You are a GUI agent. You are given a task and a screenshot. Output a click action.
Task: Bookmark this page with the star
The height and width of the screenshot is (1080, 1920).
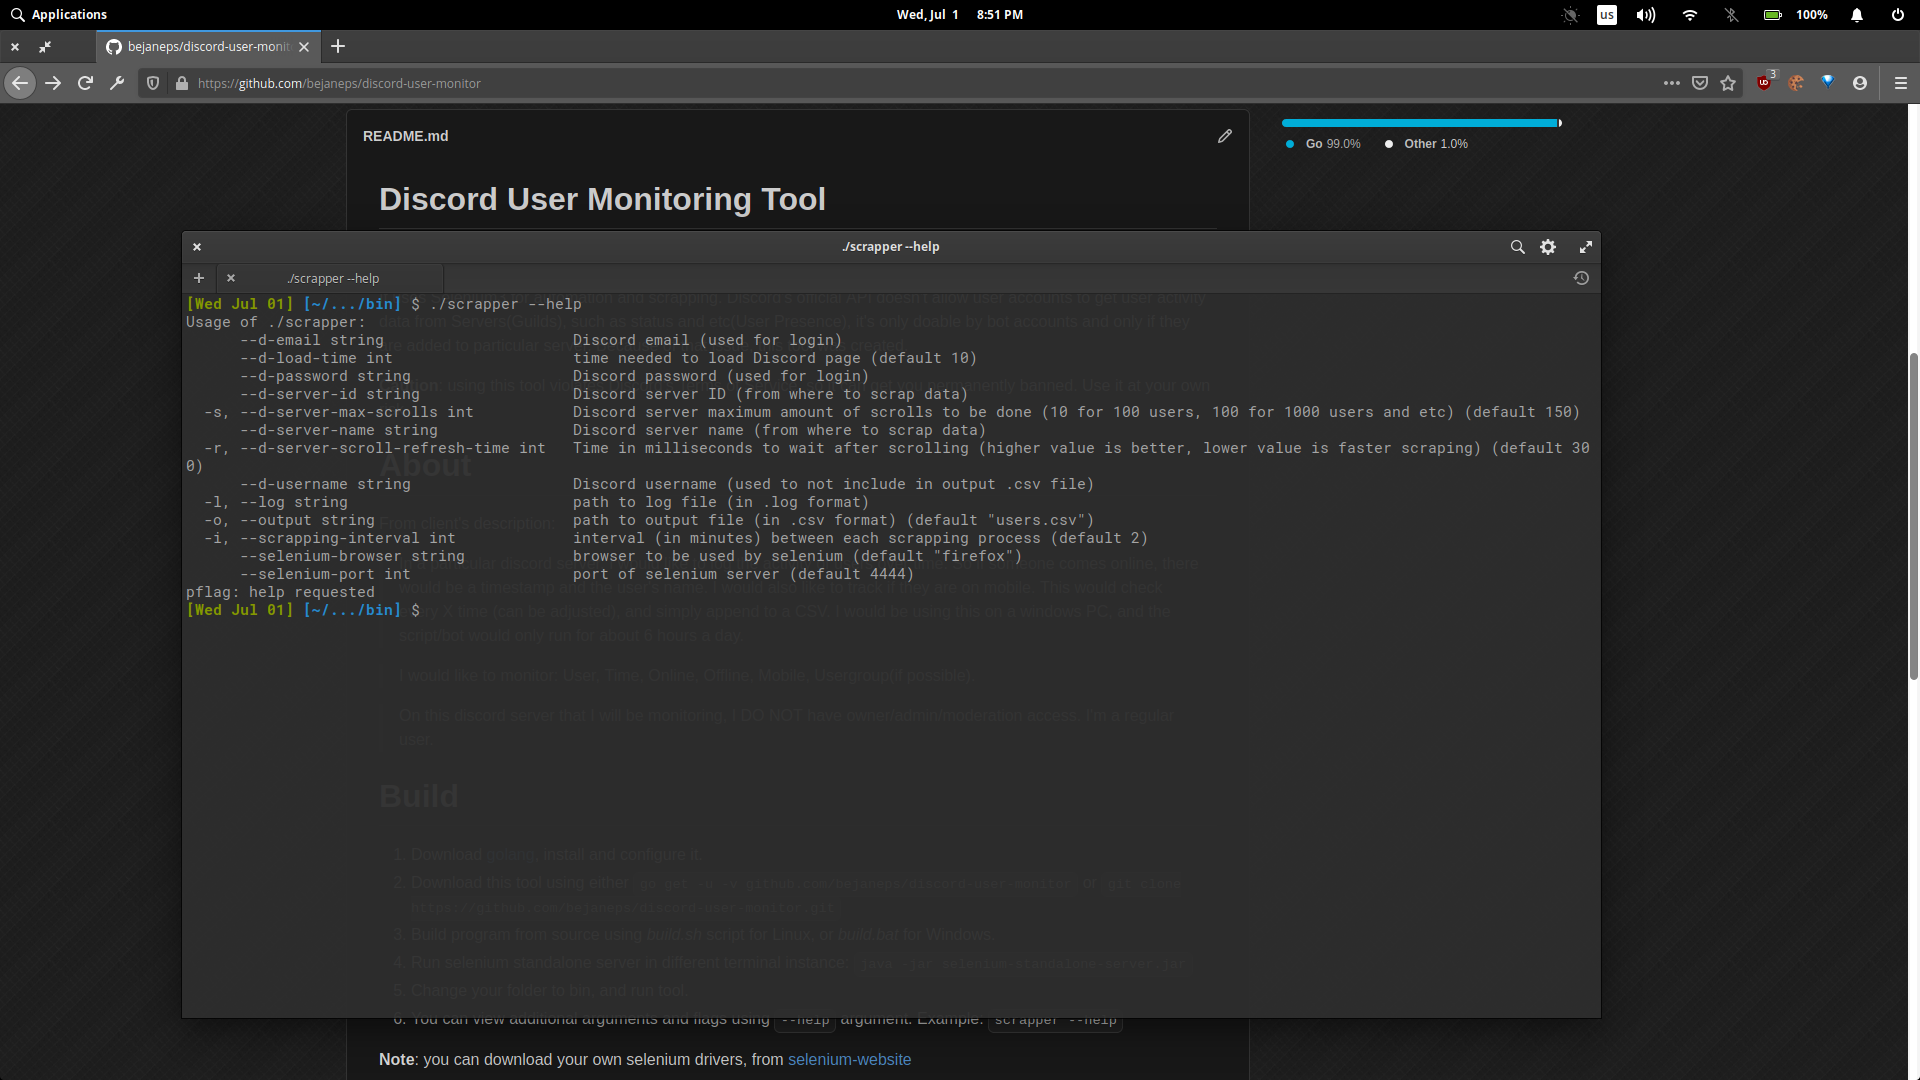pos(1728,83)
